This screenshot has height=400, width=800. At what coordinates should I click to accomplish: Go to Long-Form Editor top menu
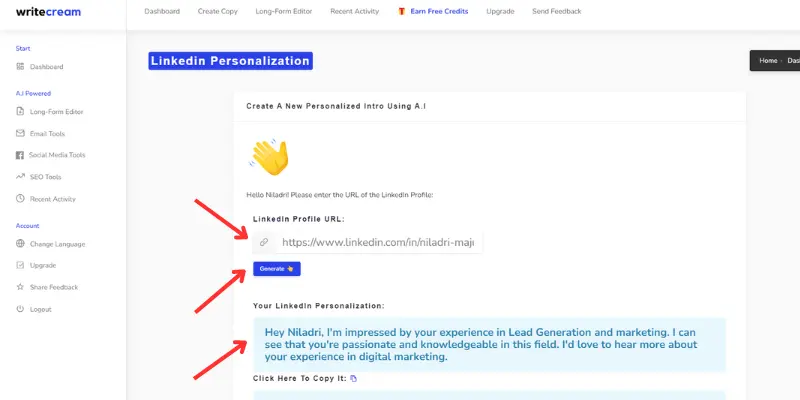pos(284,11)
